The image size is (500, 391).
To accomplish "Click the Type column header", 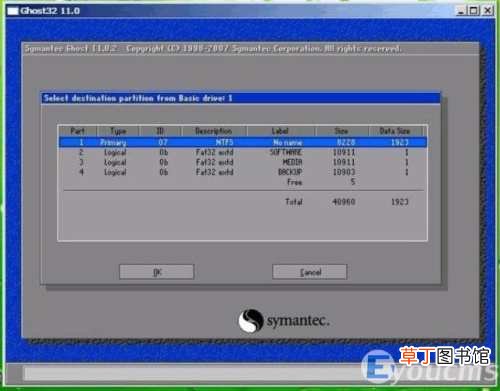I will (118, 131).
